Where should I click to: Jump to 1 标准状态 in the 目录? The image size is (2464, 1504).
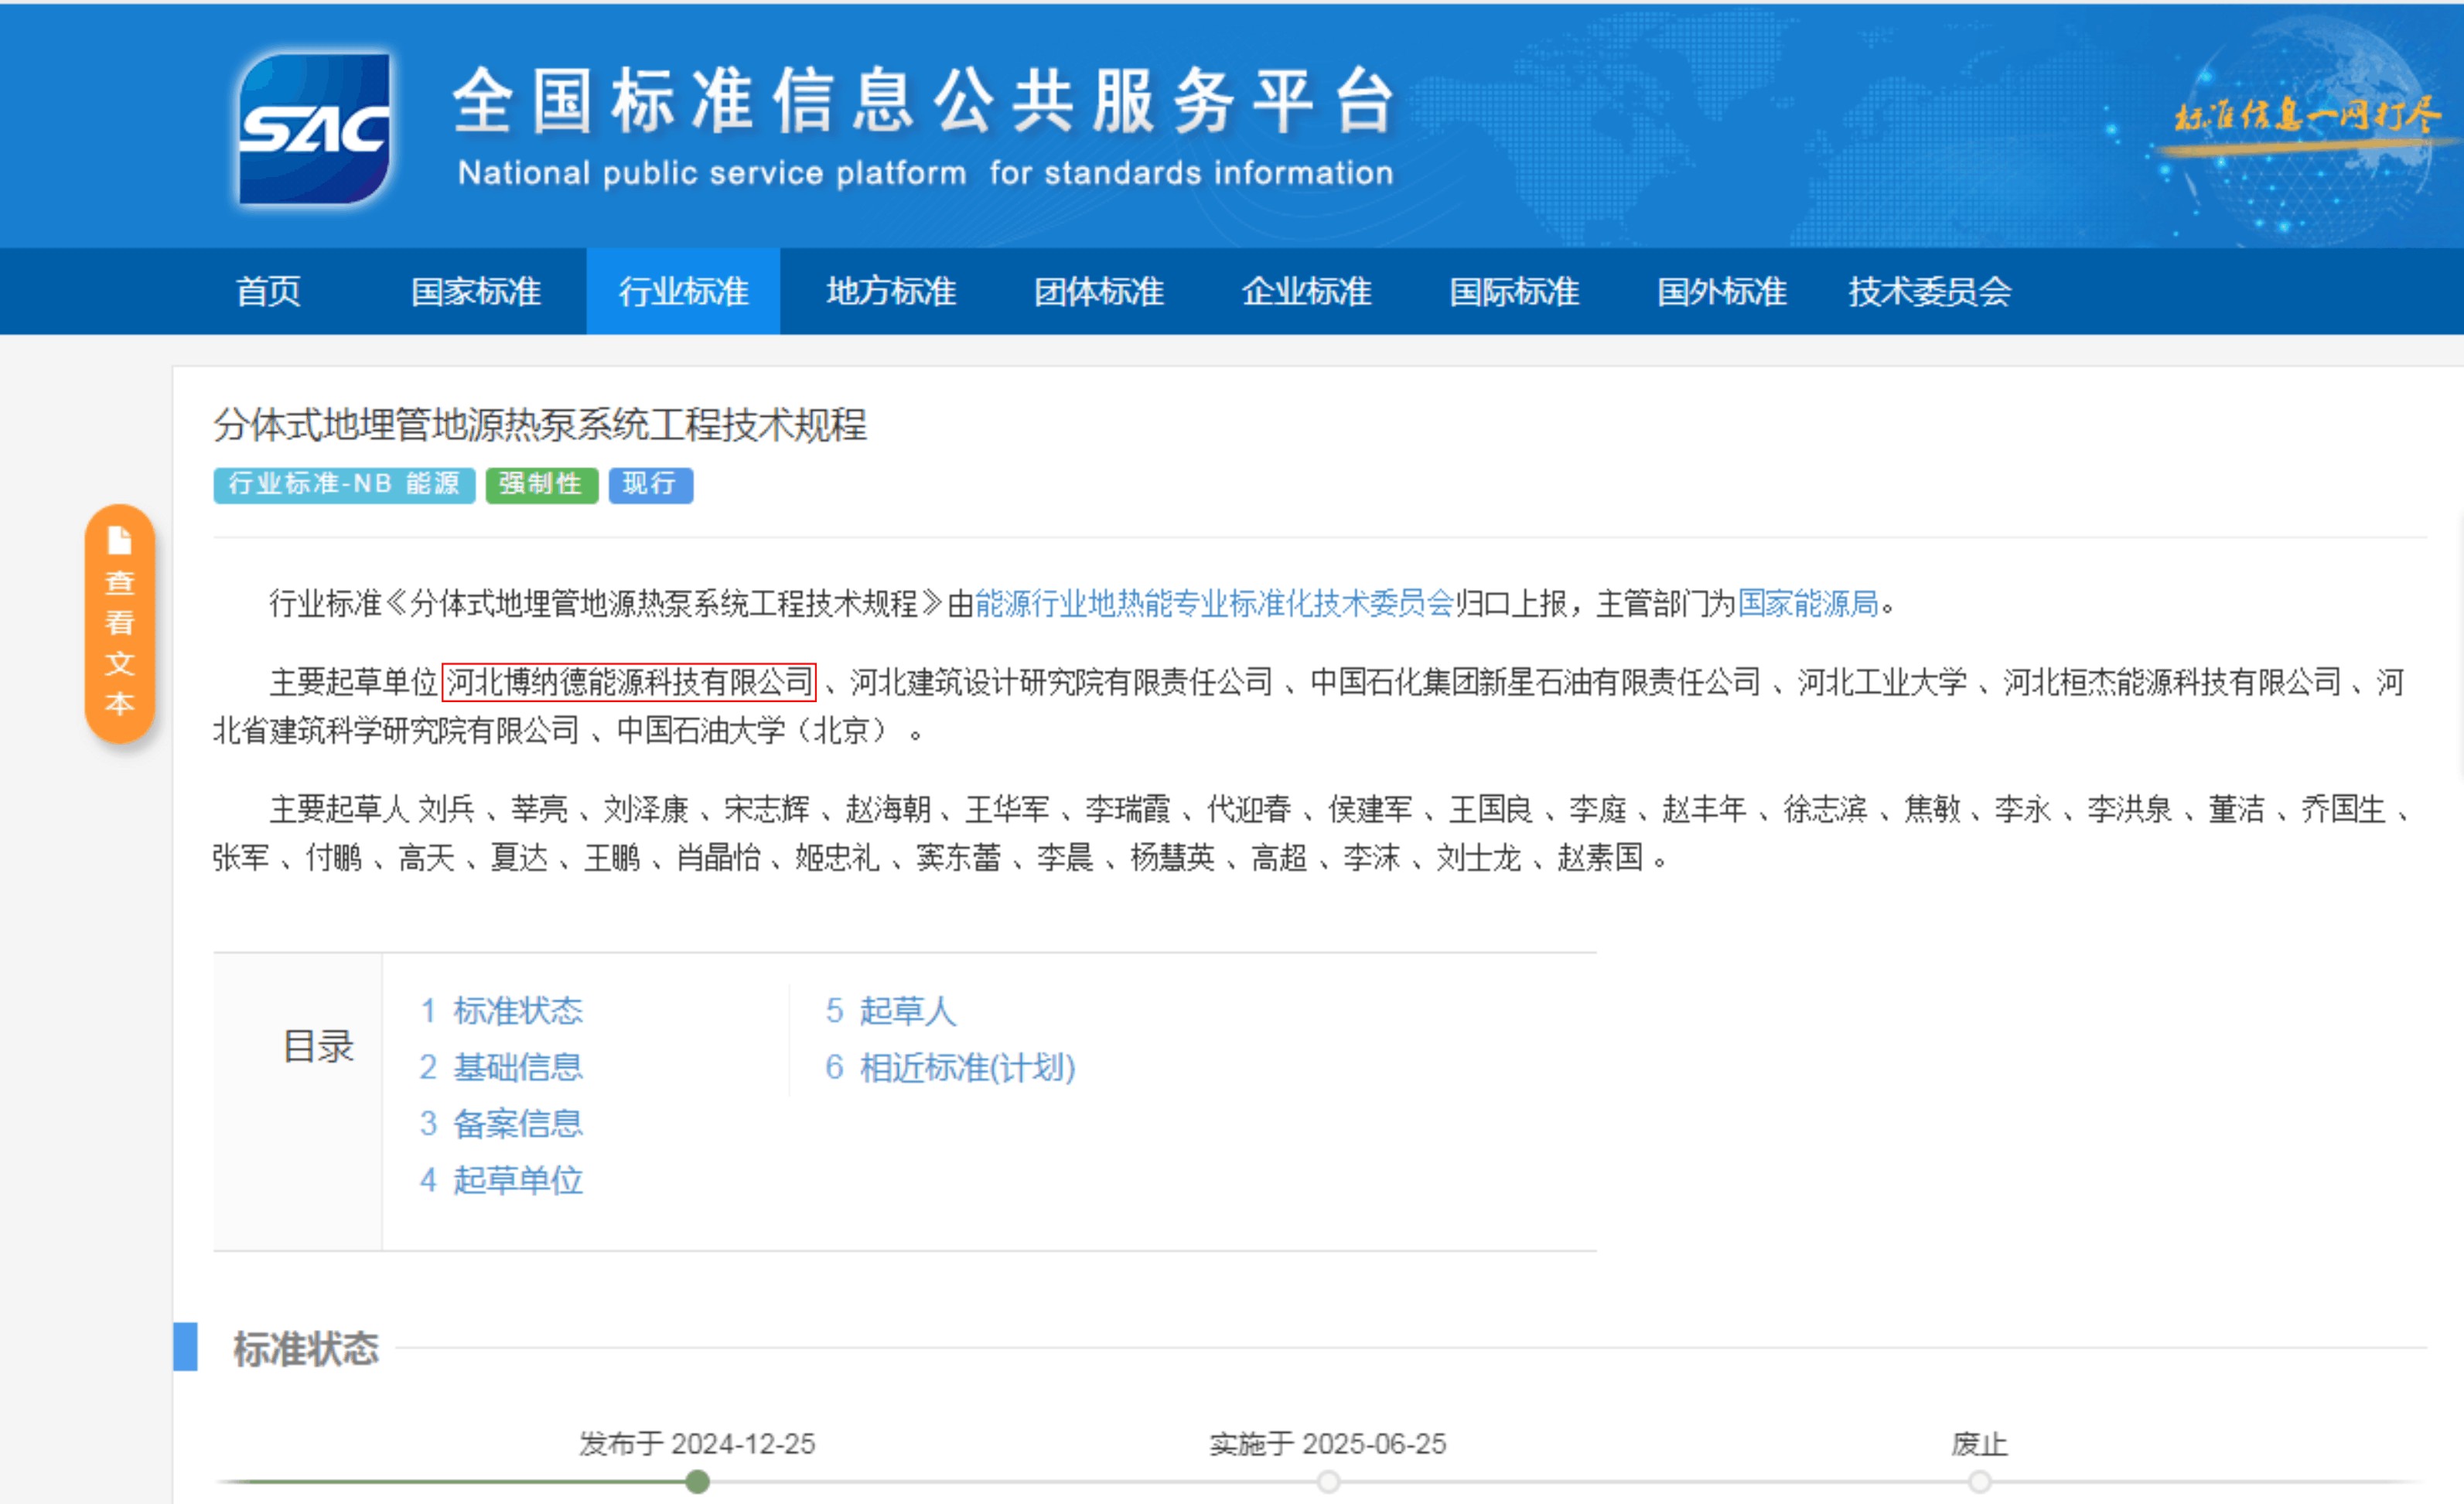coord(501,1011)
